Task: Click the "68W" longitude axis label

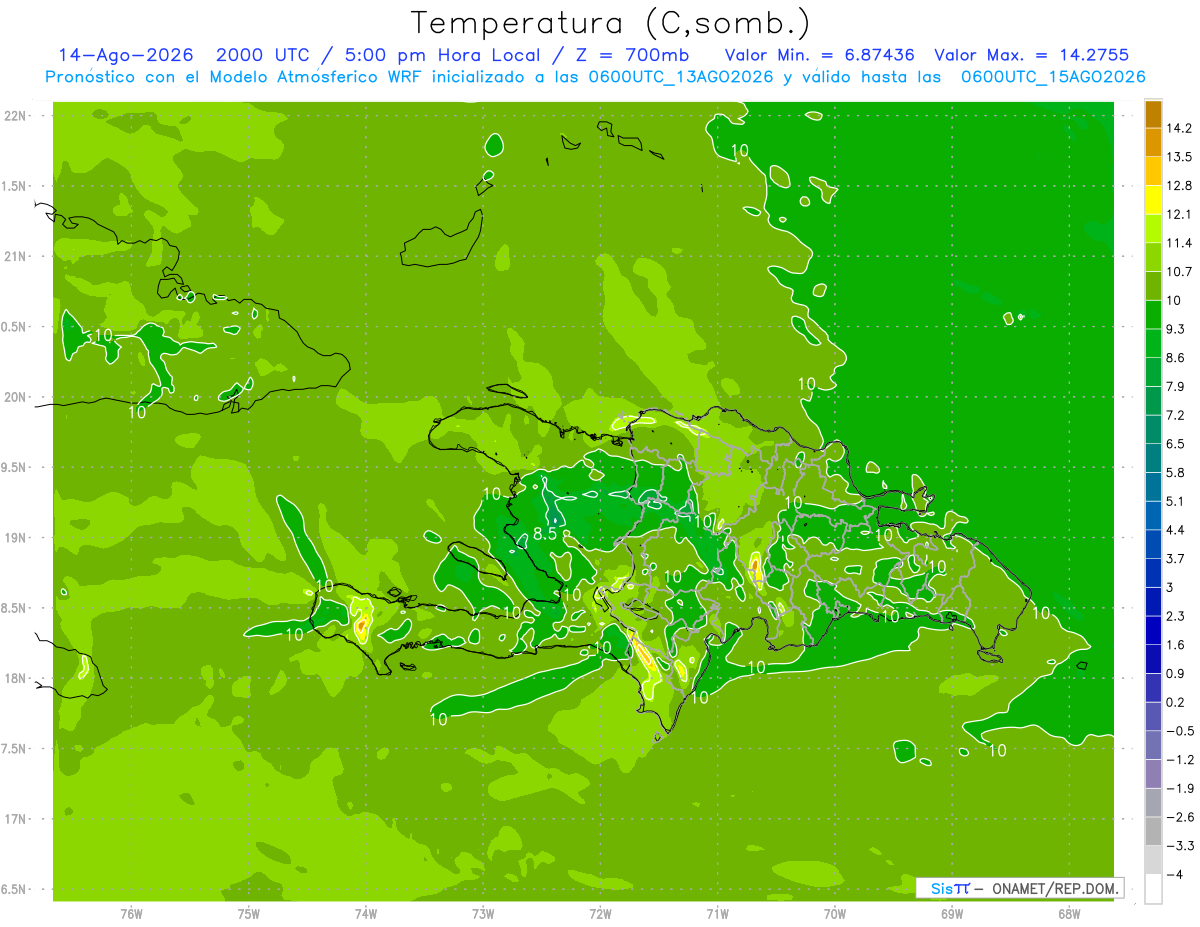Action: click(x=1069, y=914)
